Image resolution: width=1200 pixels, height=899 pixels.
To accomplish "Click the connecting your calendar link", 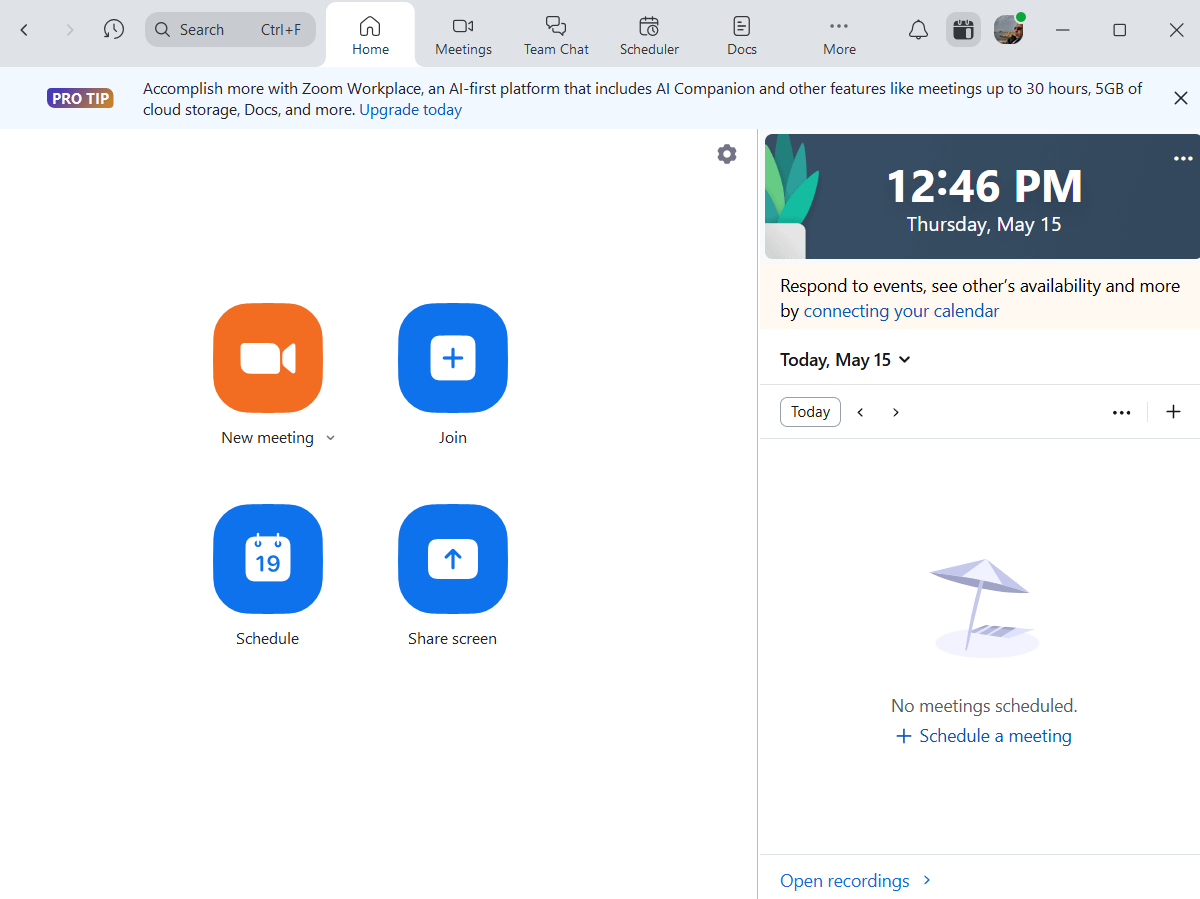I will (901, 311).
